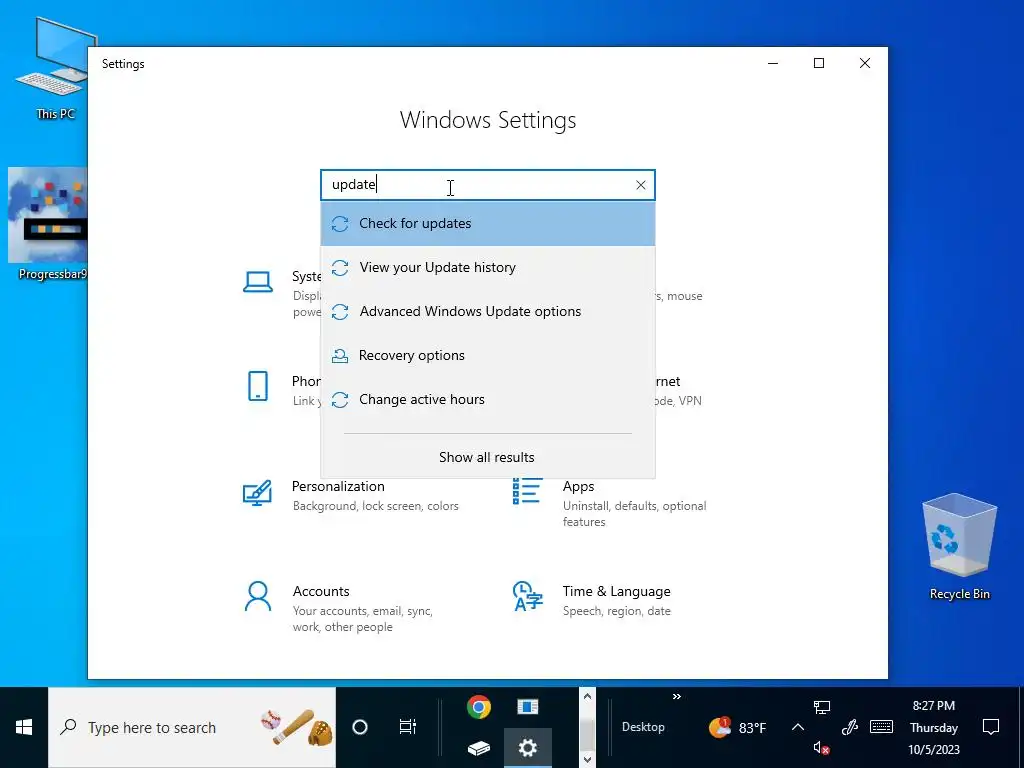Maximize the Settings window
Screen dimensions: 1024x768
click(819, 63)
